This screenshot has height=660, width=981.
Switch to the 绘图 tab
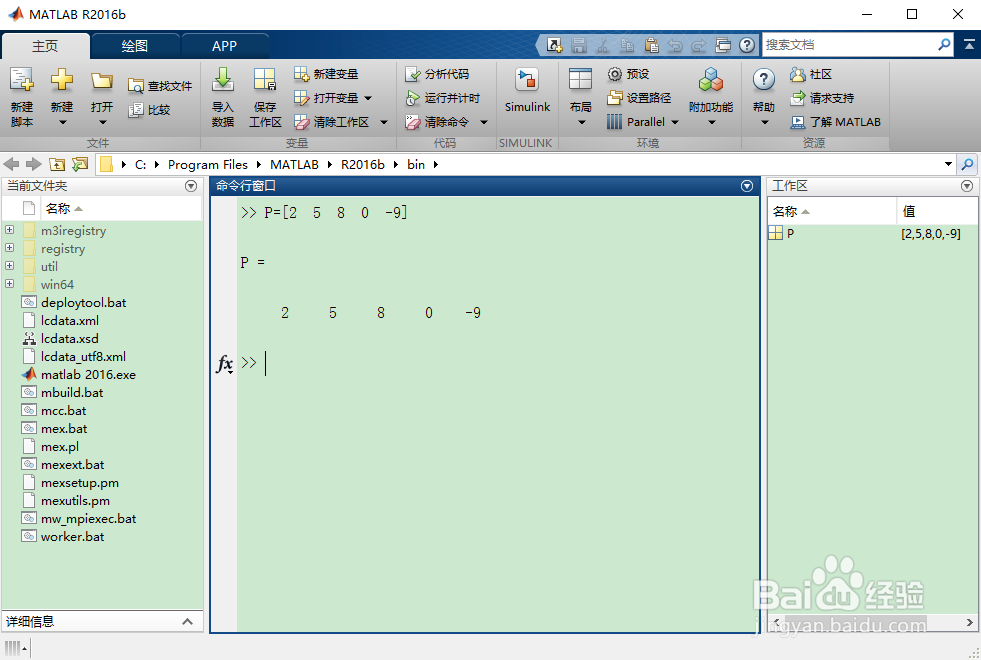[135, 46]
